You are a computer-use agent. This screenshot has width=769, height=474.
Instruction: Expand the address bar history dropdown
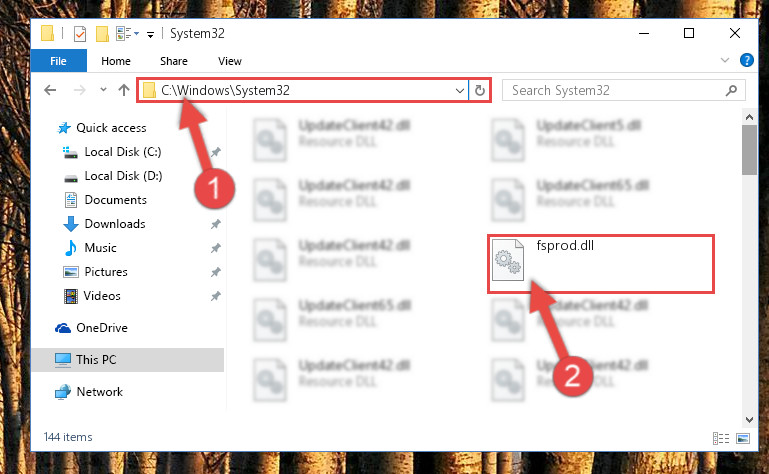460,90
